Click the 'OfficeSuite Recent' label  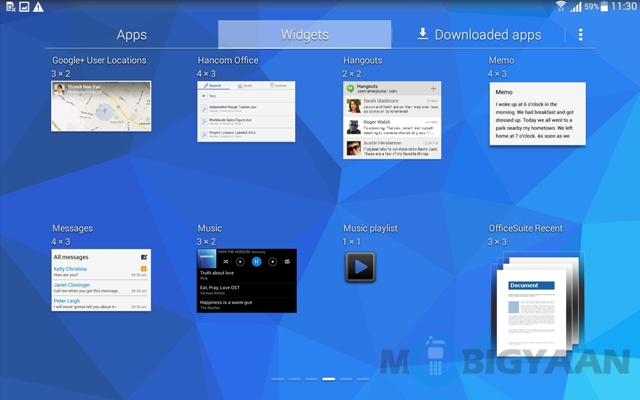pyautogui.click(x=525, y=228)
